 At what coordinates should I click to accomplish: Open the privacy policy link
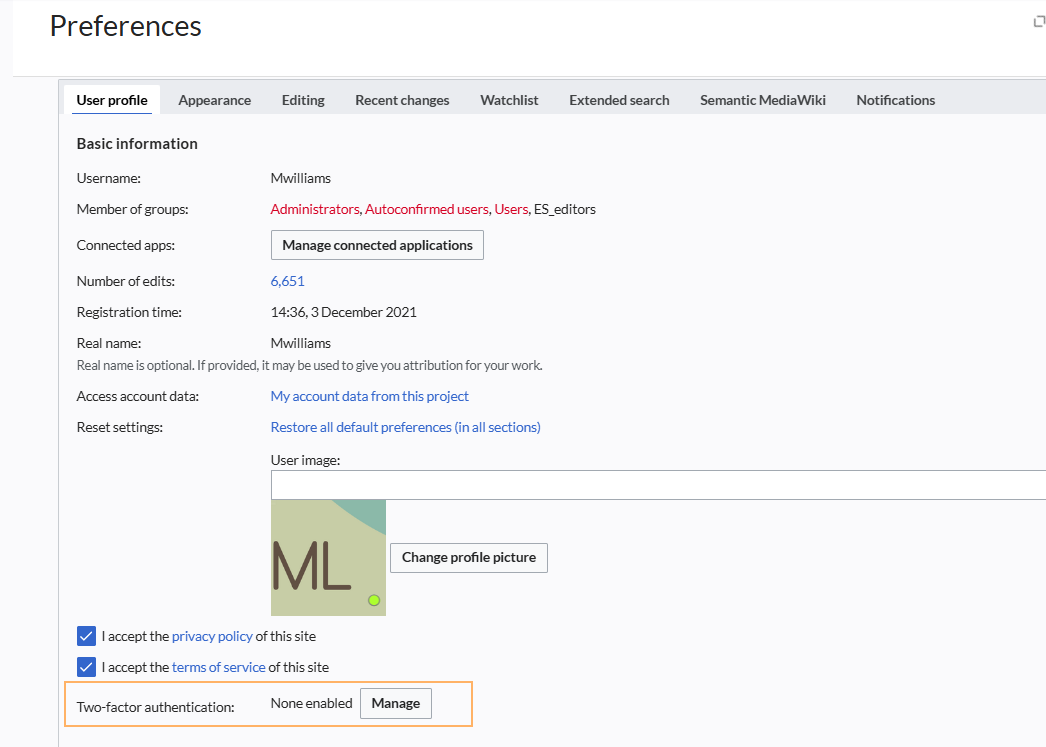pyautogui.click(x=212, y=636)
